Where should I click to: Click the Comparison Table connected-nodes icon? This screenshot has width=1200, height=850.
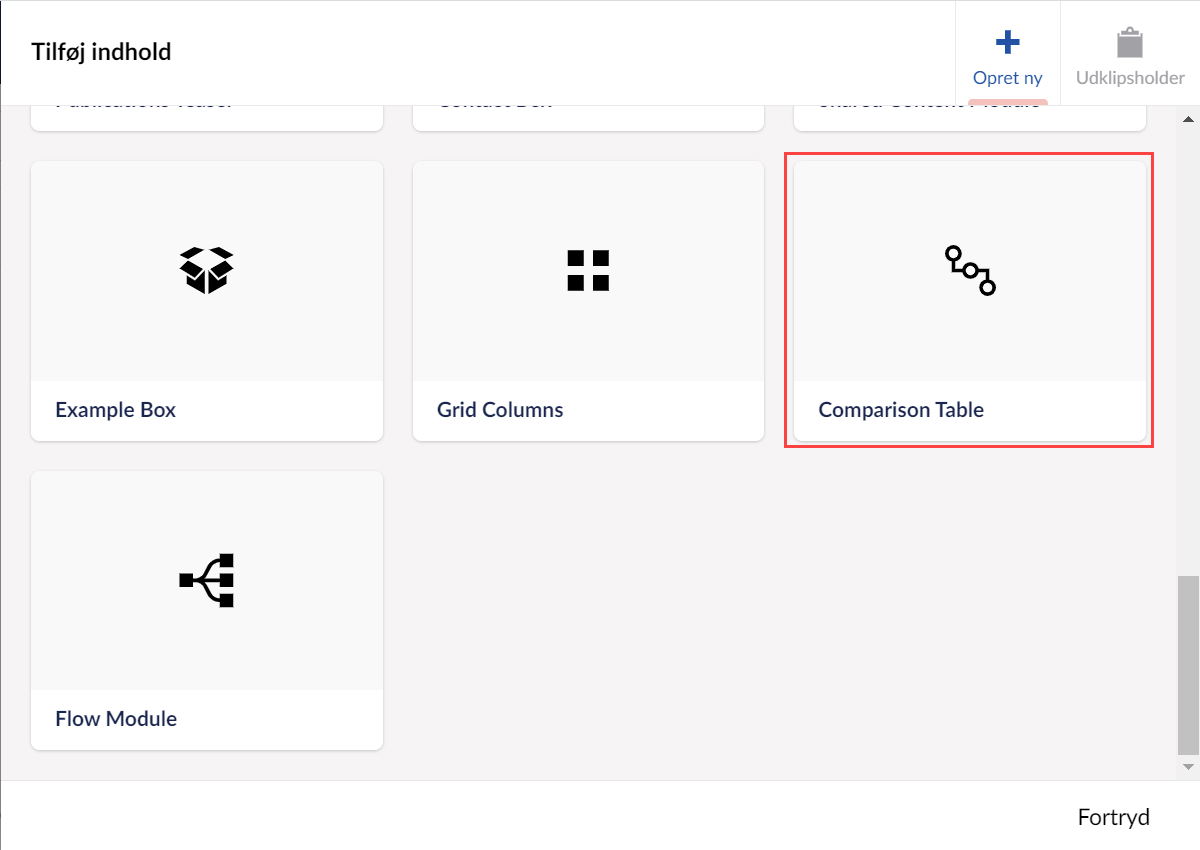(x=970, y=270)
